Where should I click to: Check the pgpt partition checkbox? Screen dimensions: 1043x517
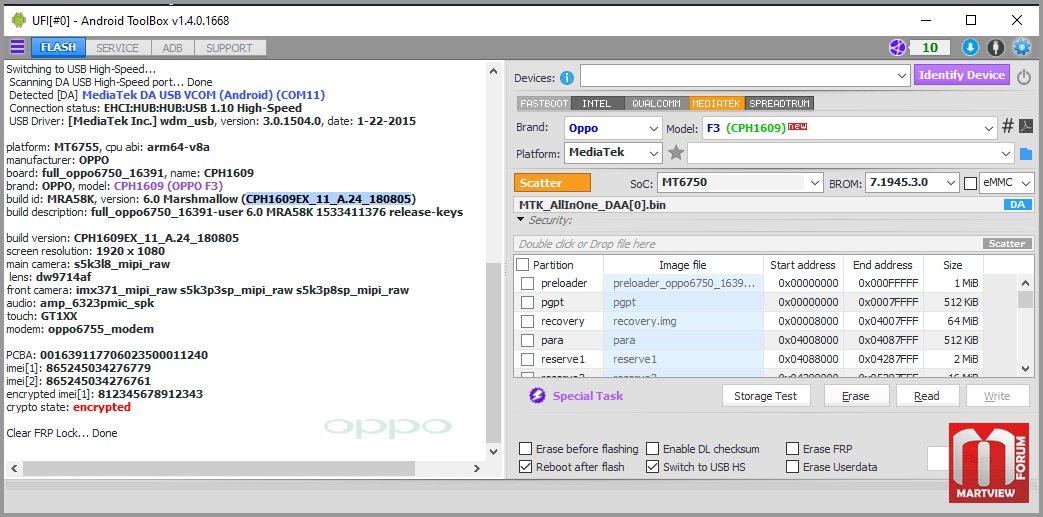[x=527, y=303]
